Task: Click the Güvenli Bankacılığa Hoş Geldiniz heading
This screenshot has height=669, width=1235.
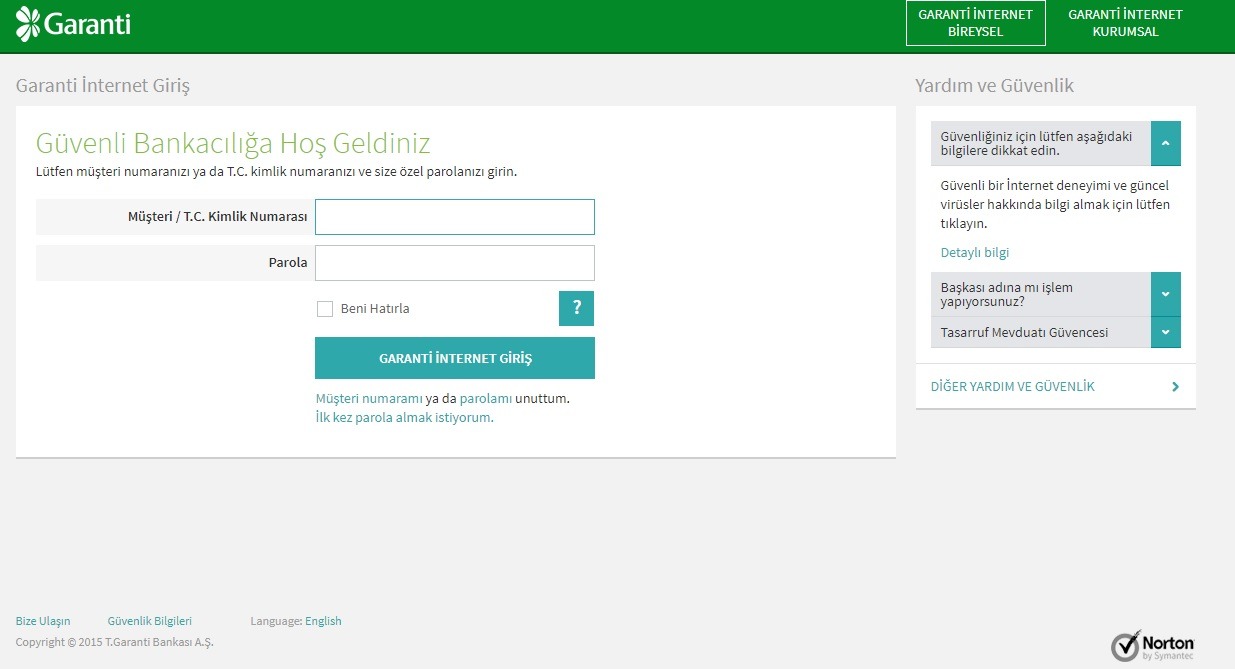Action: coord(233,142)
